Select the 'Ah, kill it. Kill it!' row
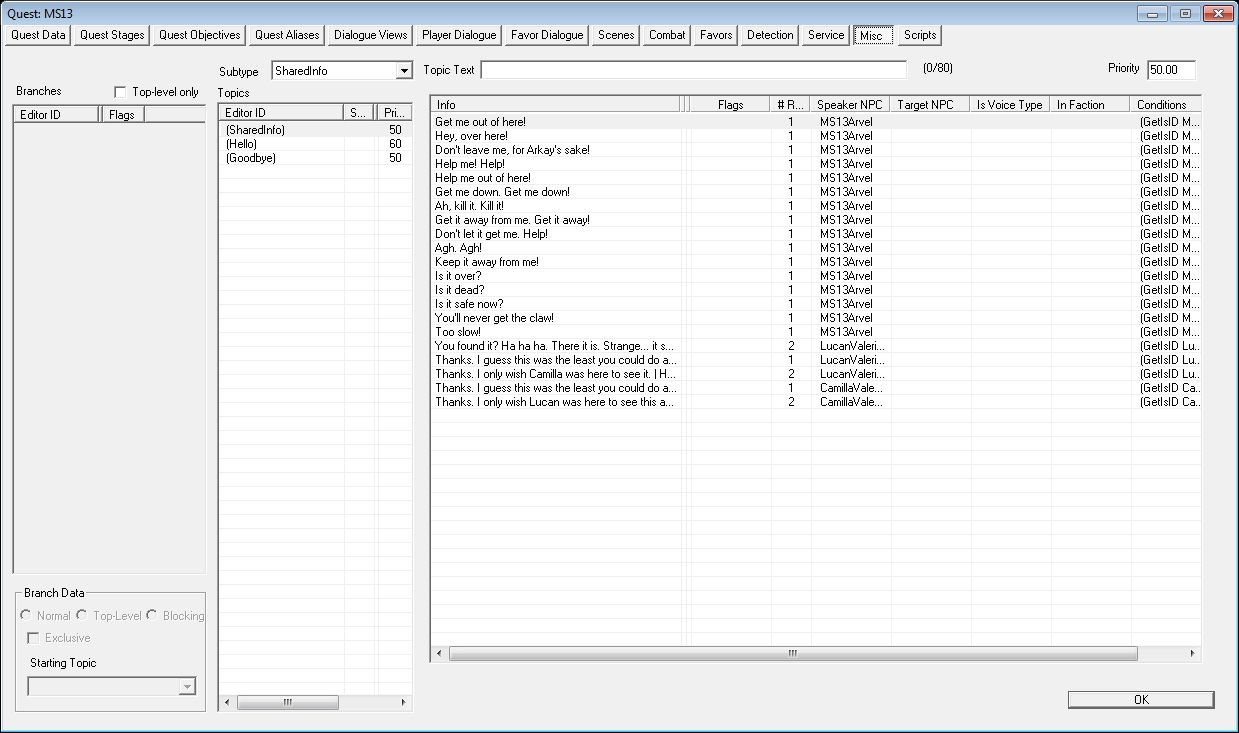Screen dimensions: 1239x733 point(815,206)
